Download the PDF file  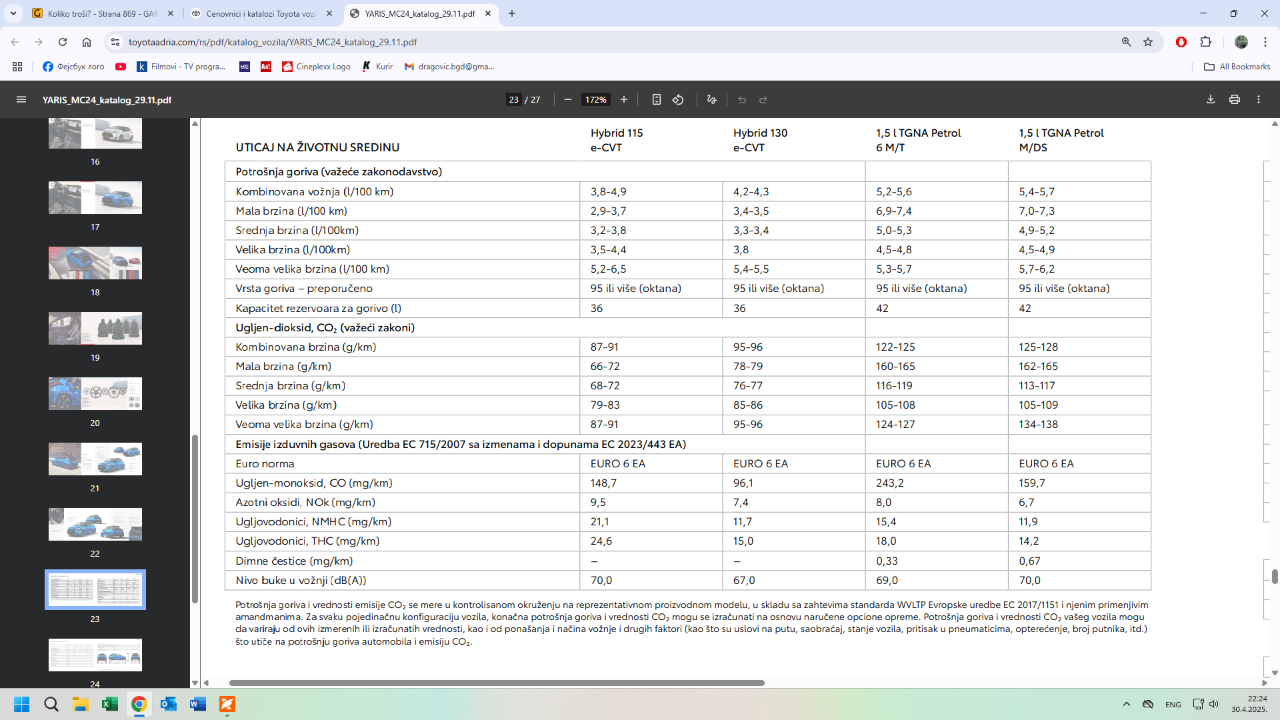coord(1210,100)
